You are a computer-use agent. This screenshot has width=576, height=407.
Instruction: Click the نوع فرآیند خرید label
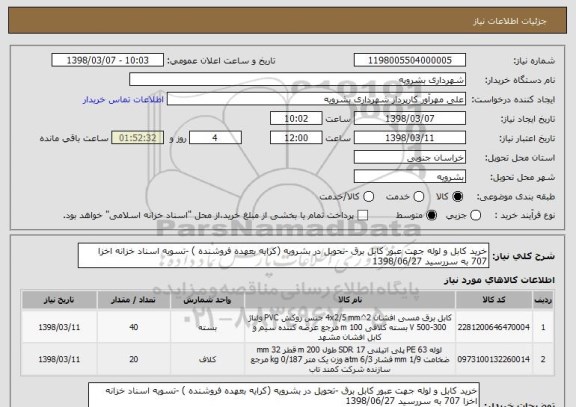525,216
